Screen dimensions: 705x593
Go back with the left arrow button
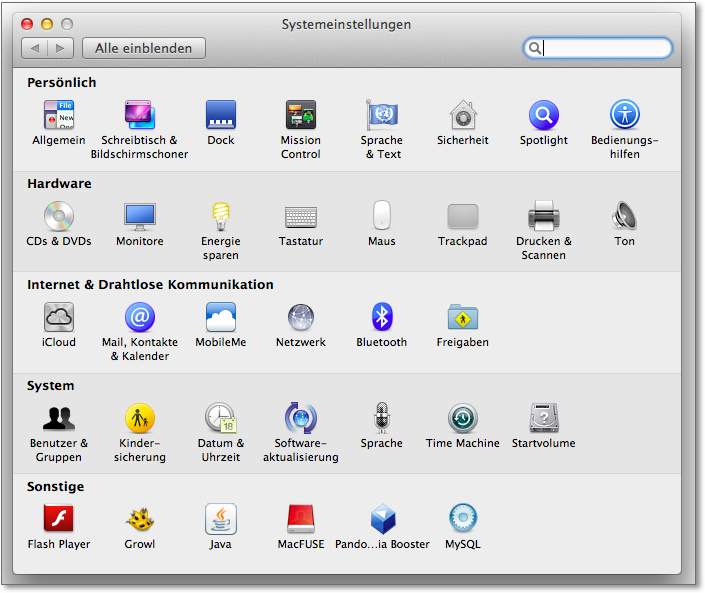point(36,48)
